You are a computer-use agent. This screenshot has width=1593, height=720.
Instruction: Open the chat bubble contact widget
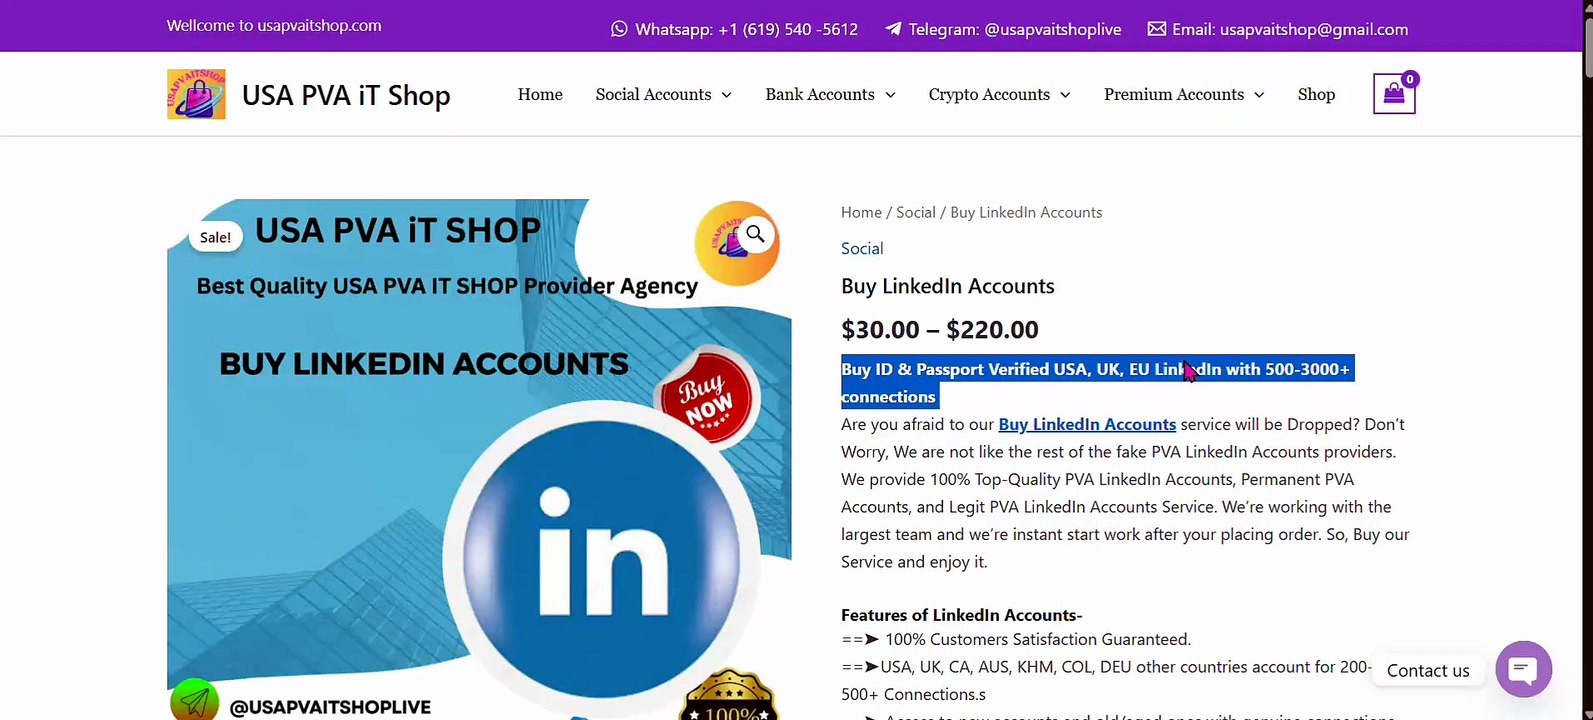(1523, 669)
